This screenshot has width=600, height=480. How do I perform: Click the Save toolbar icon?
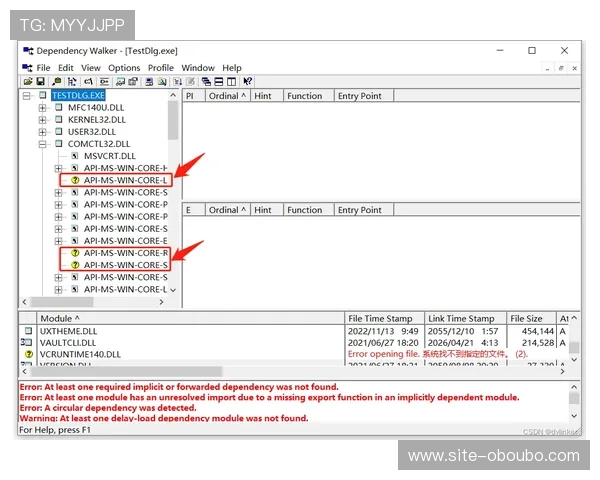(41, 81)
